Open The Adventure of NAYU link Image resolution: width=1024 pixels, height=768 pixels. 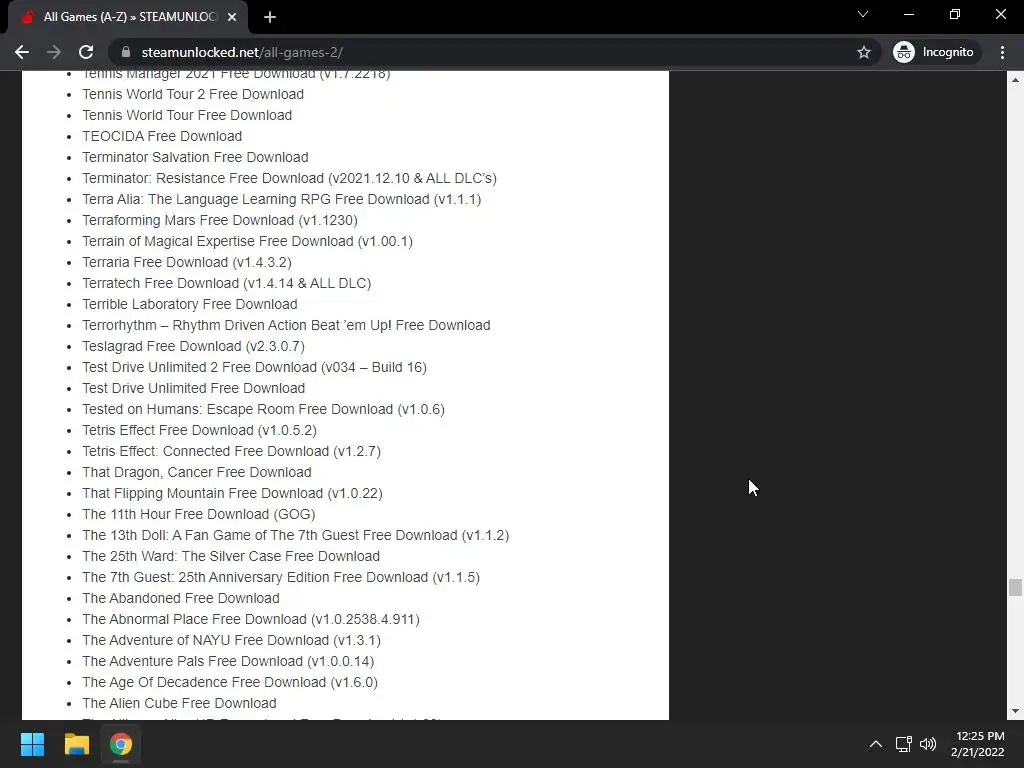(x=231, y=640)
